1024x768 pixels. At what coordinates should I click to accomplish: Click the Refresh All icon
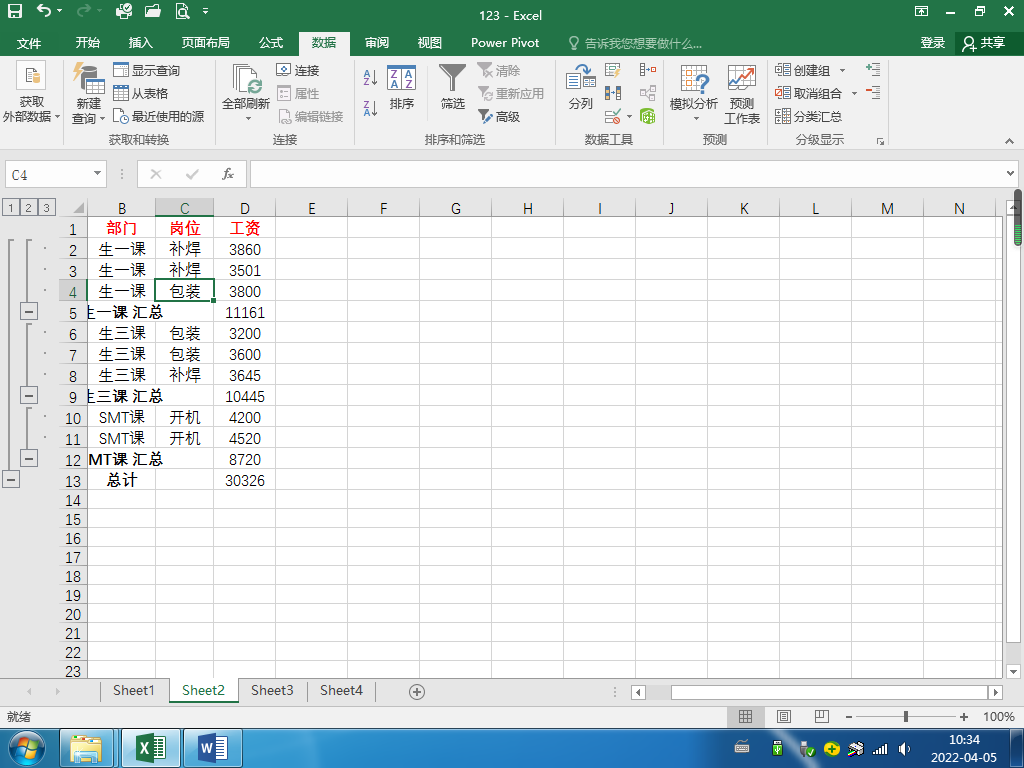point(246,78)
